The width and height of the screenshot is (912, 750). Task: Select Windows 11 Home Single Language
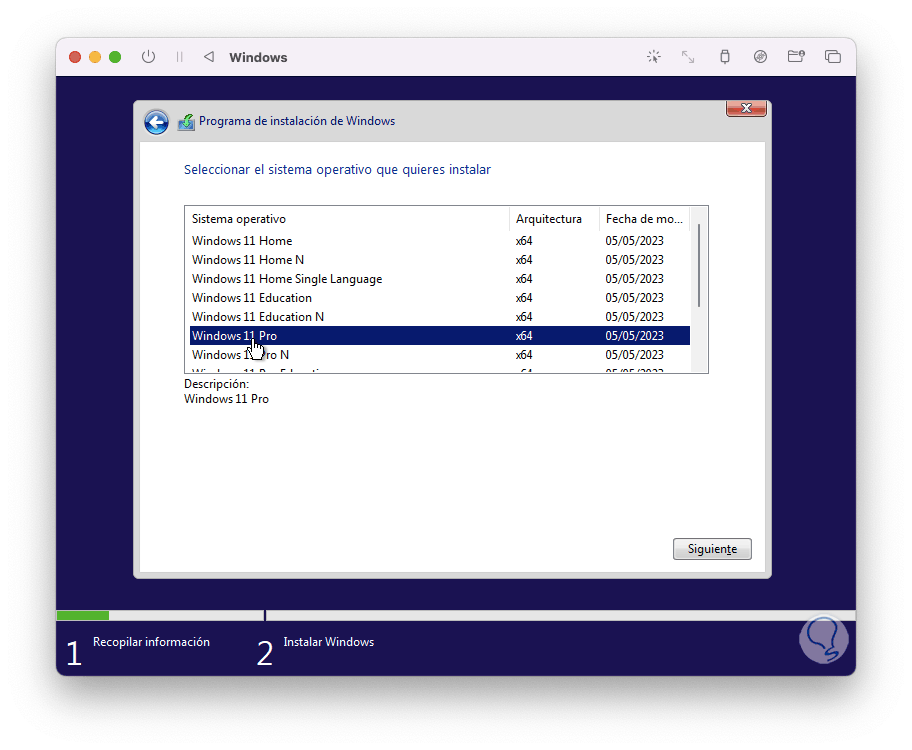pyautogui.click(x=440, y=279)
